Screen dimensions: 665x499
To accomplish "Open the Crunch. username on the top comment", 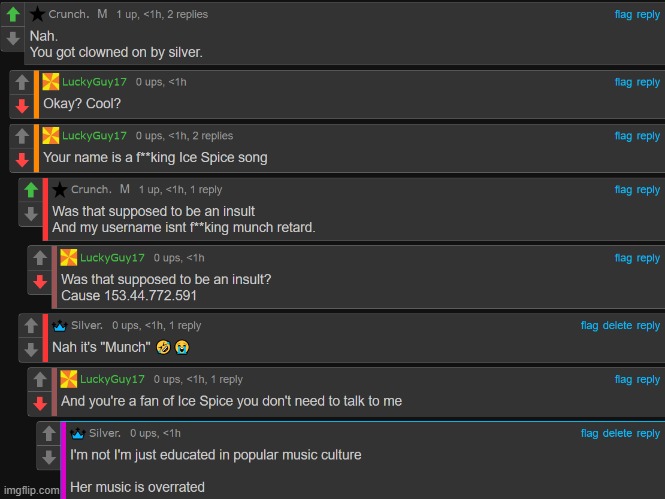I will [67, 15].
